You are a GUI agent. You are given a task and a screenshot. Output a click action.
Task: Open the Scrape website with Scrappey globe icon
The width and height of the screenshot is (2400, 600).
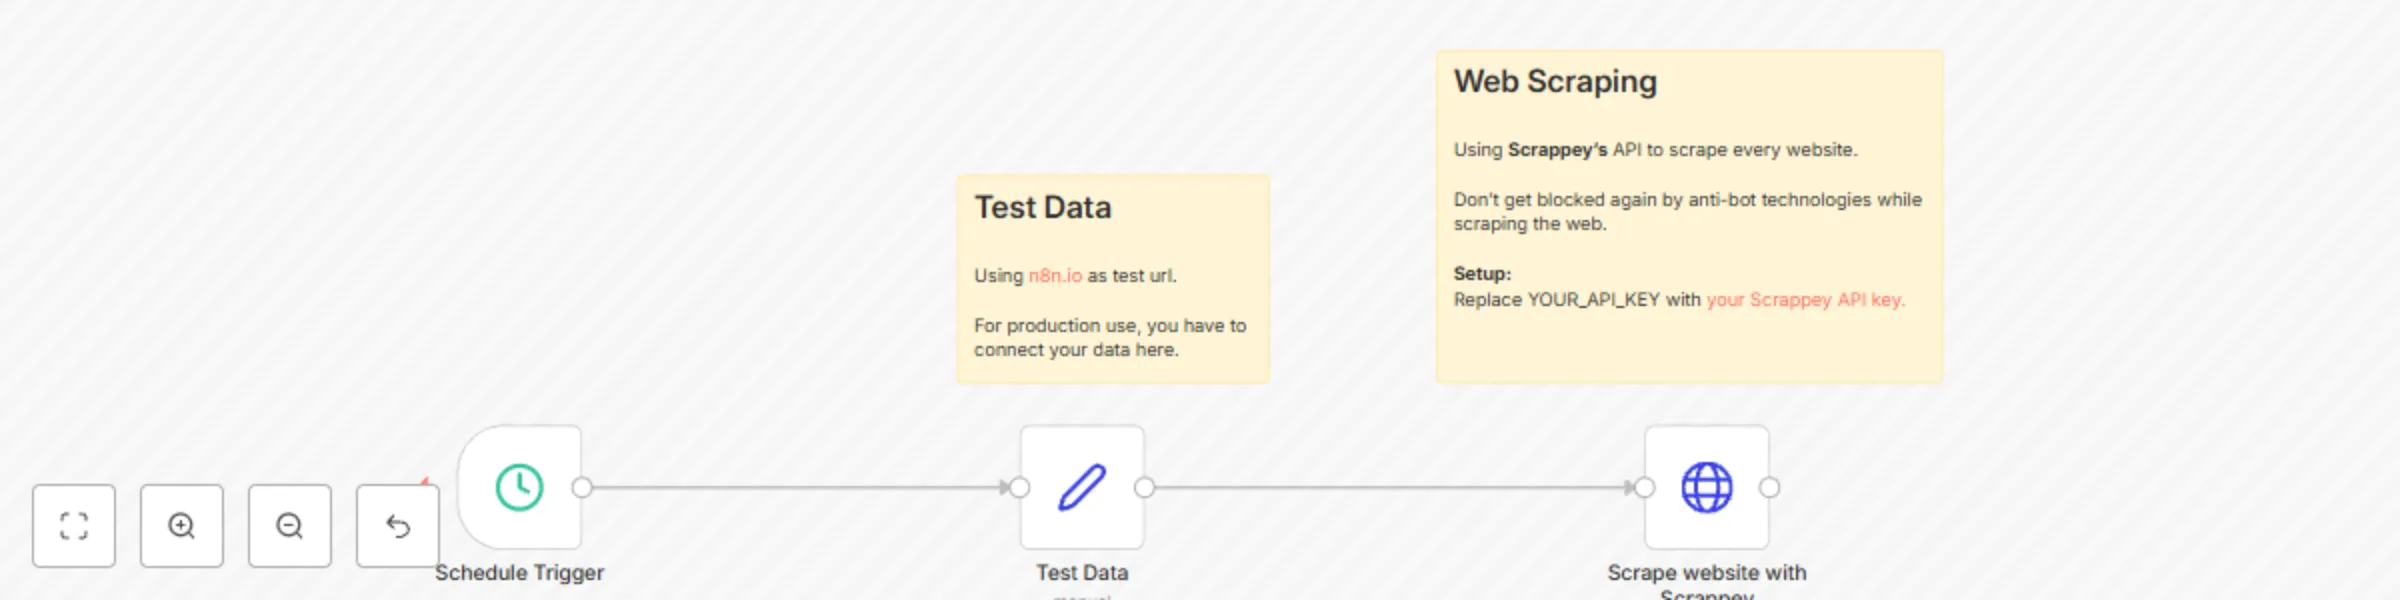point(1705,487)
